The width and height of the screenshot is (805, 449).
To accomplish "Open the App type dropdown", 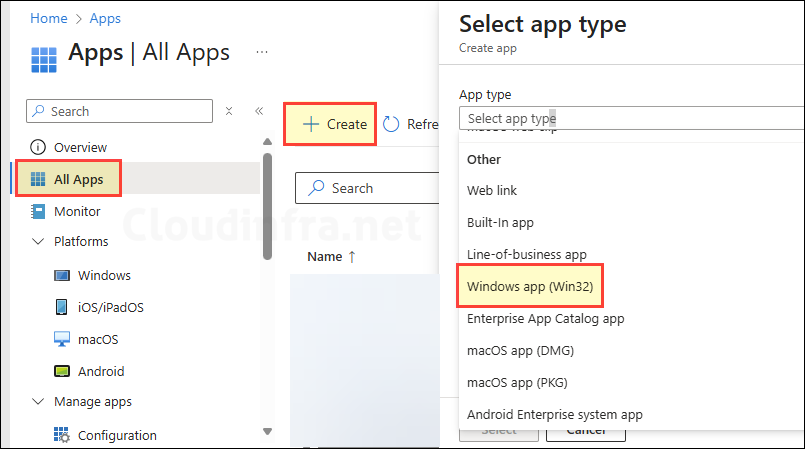I will pos(630,118).
